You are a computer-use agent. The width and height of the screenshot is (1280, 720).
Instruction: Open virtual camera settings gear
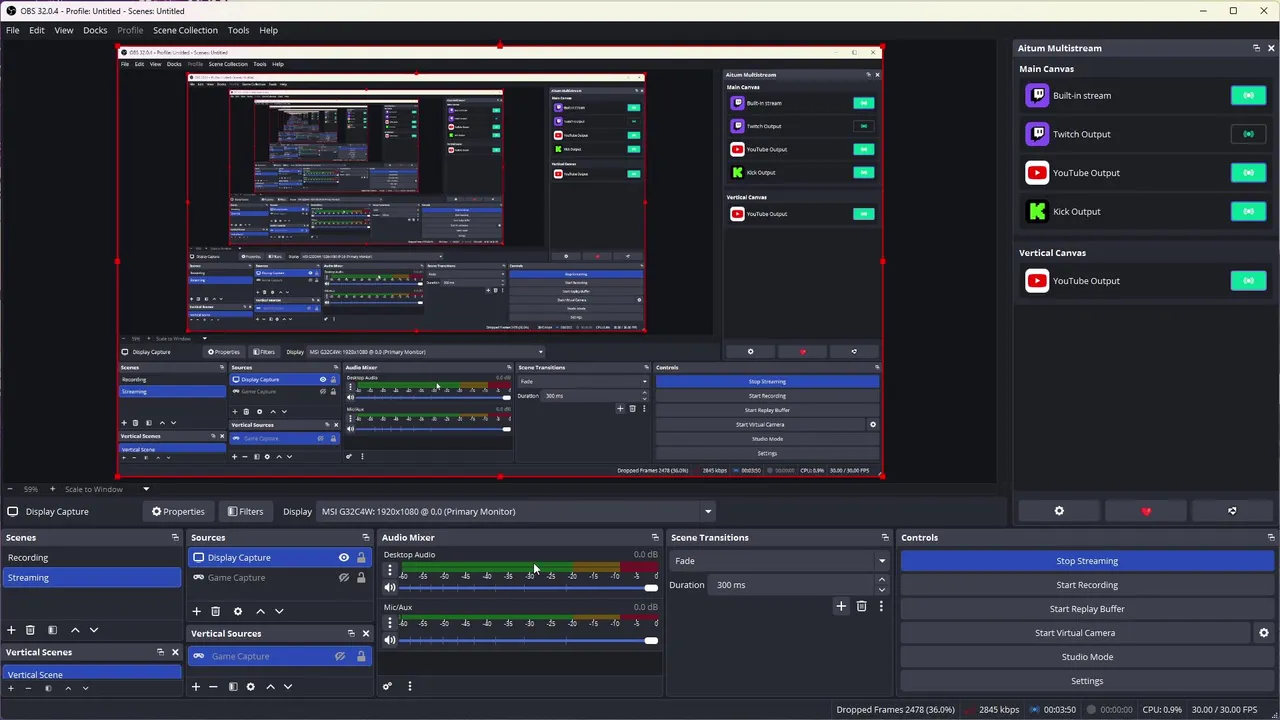pos(1263,633)
